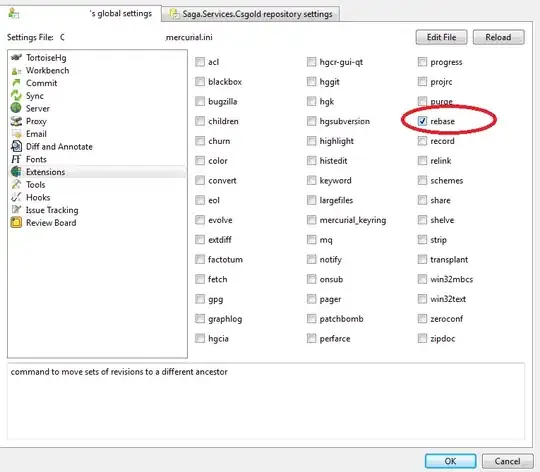This screenshot has width=540, height=472.
Task: Enable the blackbox extension
Action: (x=200, y=82)
